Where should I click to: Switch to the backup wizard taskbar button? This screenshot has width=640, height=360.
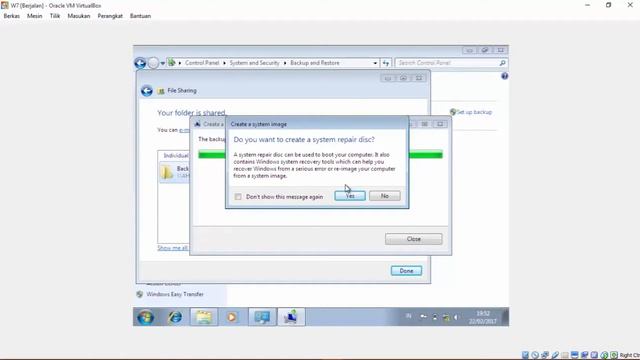pos(291,317)
